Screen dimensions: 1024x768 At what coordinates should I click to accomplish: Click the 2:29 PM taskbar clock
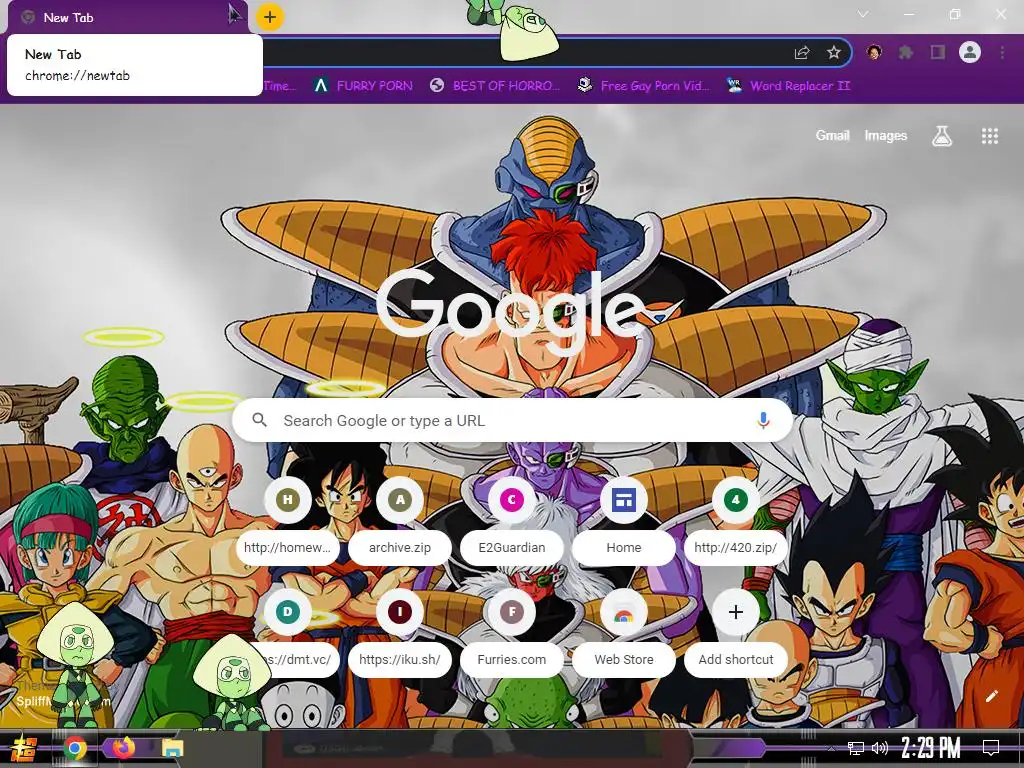tap(931, 747)
